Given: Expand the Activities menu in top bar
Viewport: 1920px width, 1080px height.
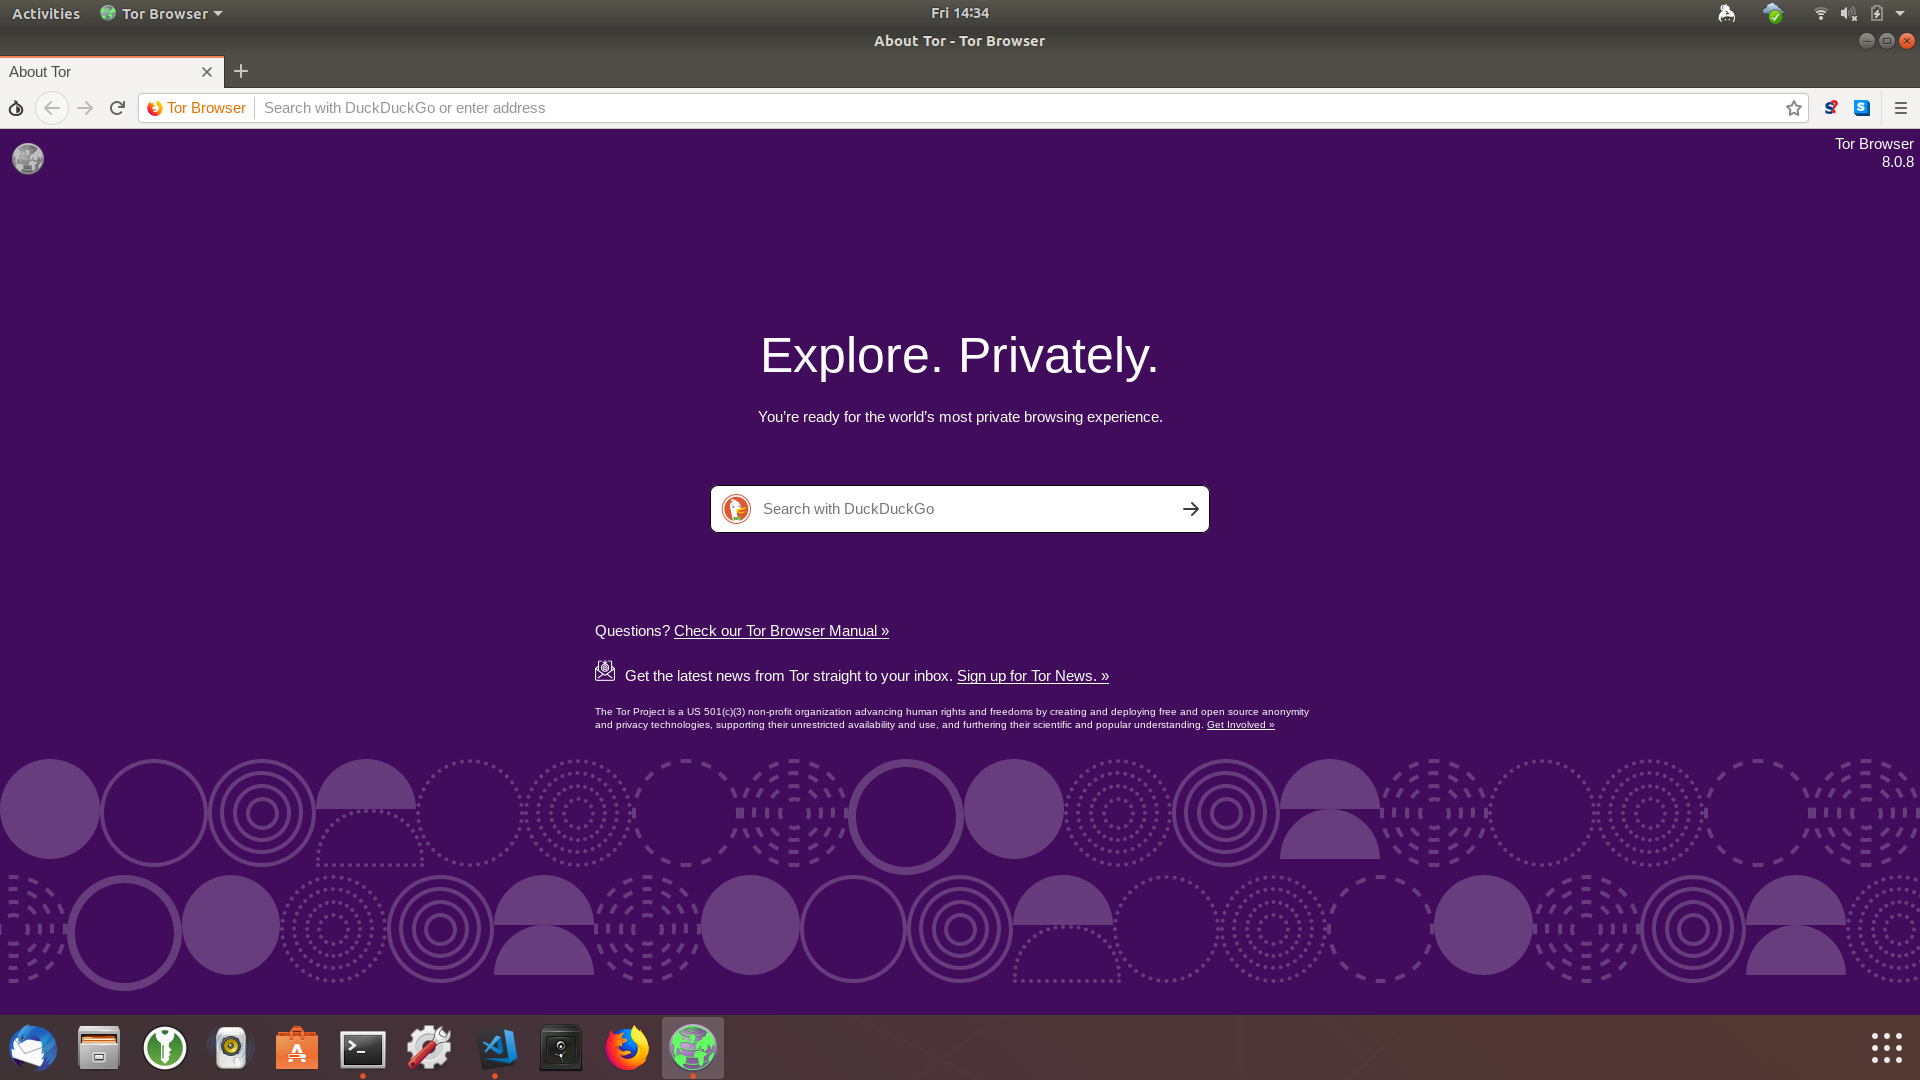Looking at the screenshot, I should tap(45, 13).
